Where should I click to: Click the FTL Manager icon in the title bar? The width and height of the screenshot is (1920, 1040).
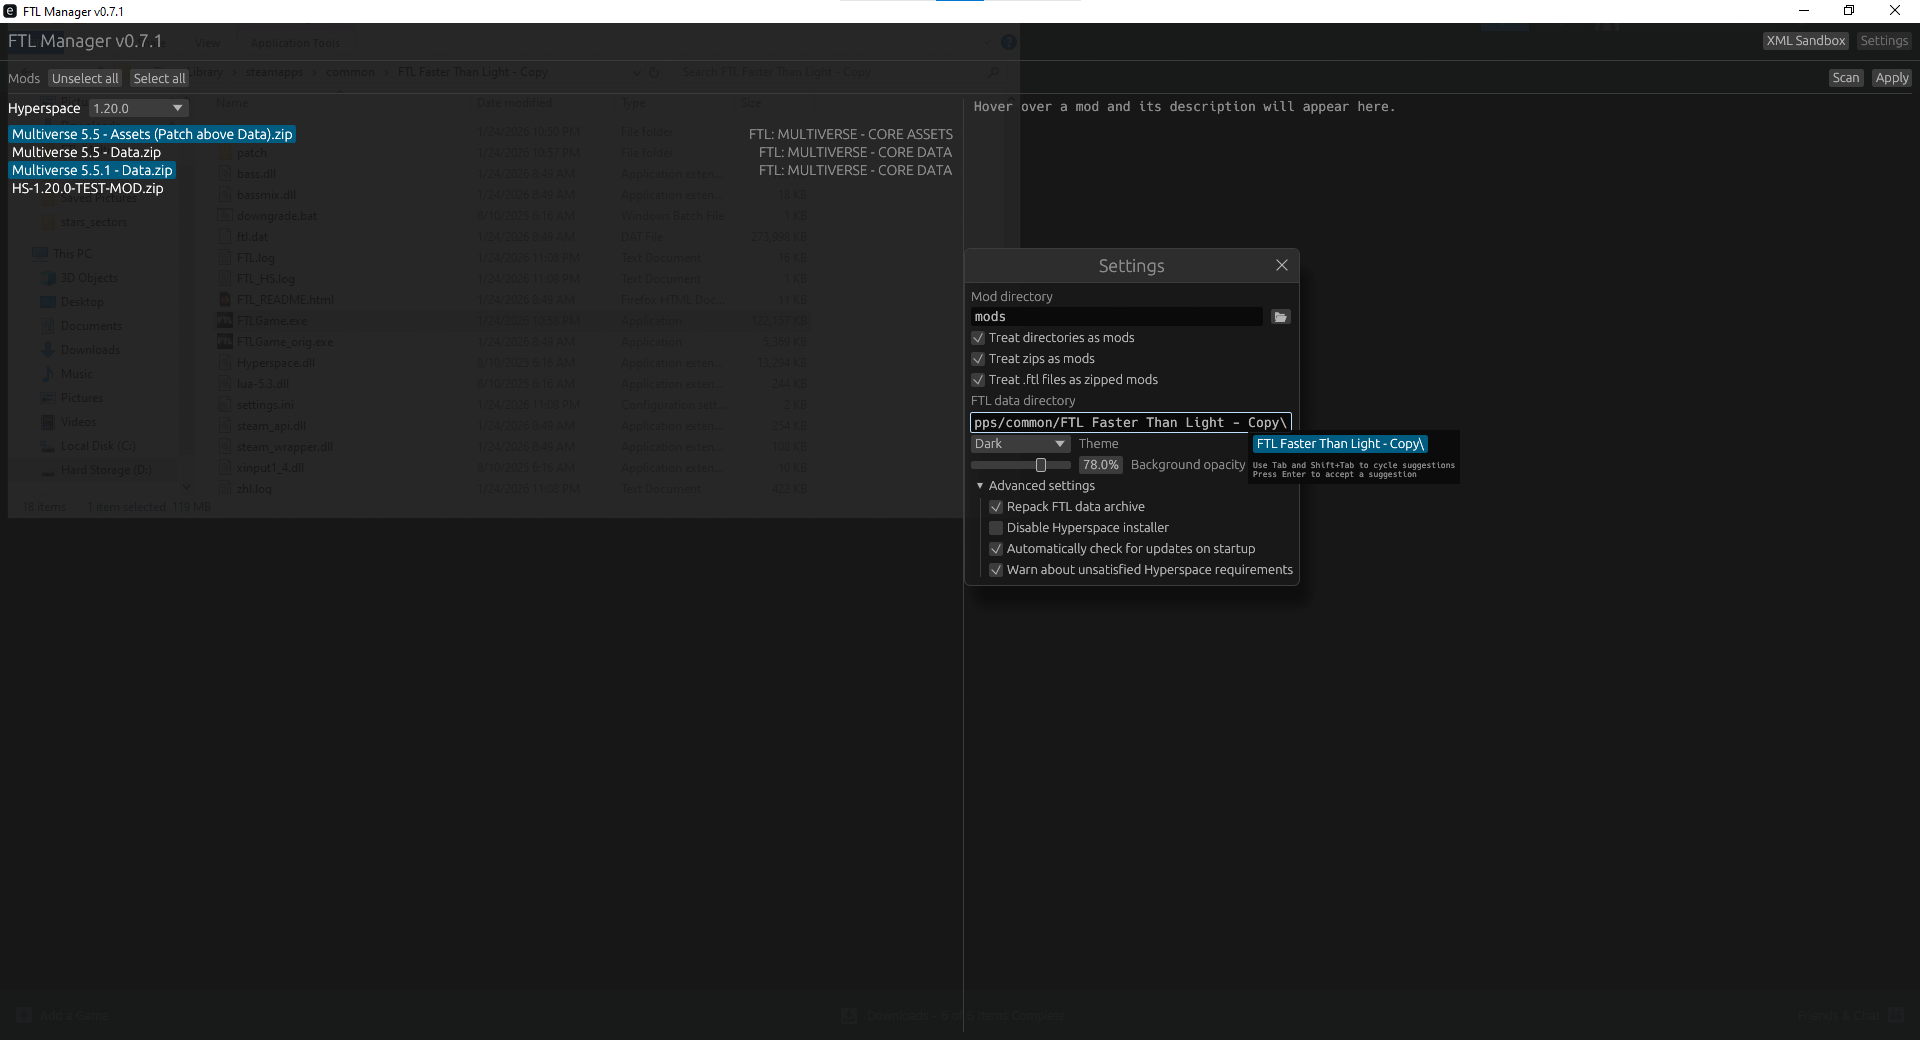(10, 11)
